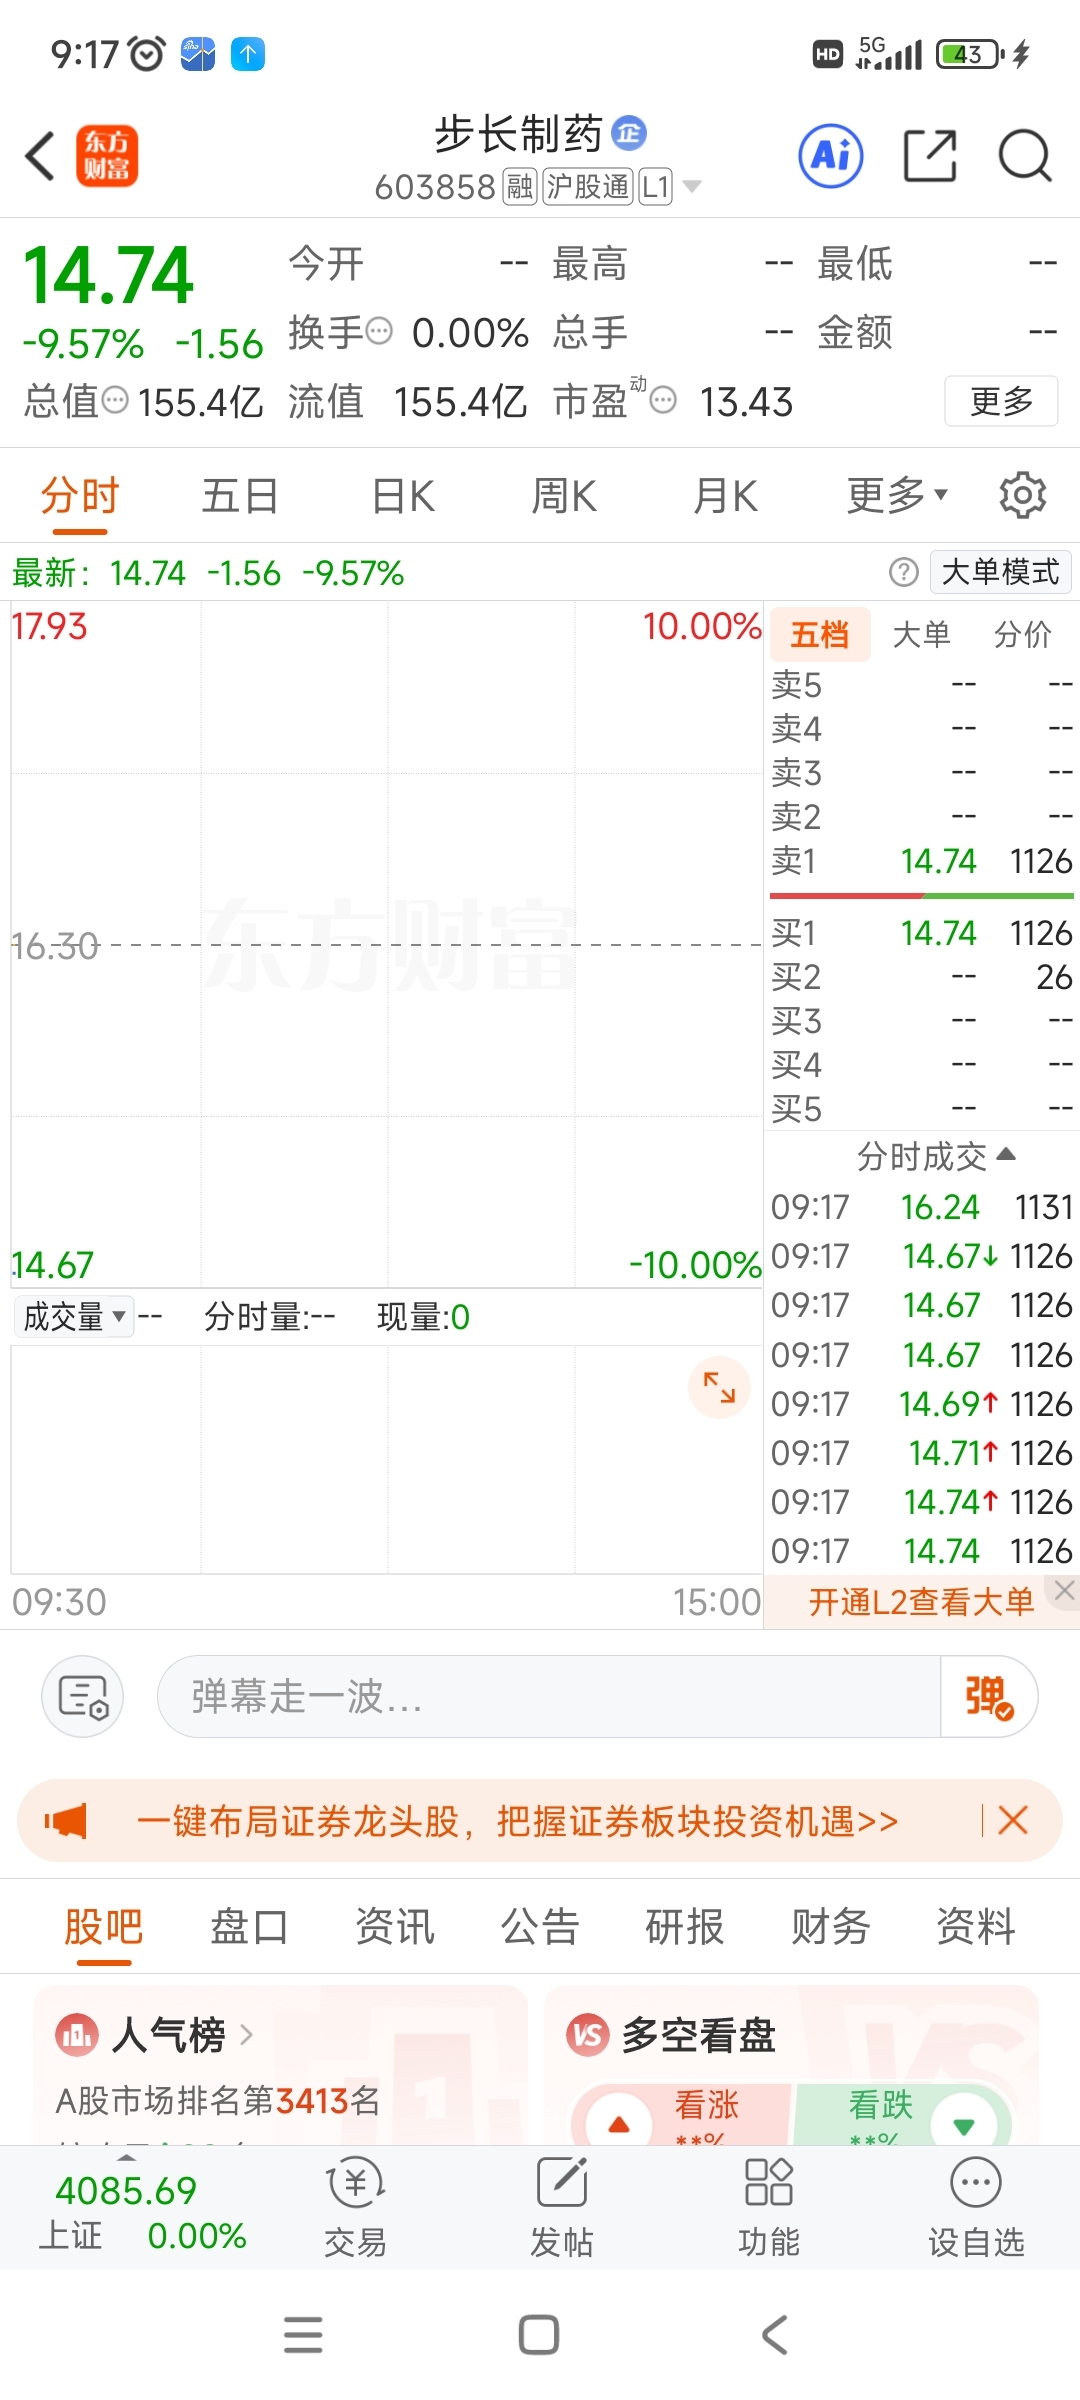1080x2400 pixels.
Task: Close the 开通L2 prompt
Action: [x=1064, y=1590]
